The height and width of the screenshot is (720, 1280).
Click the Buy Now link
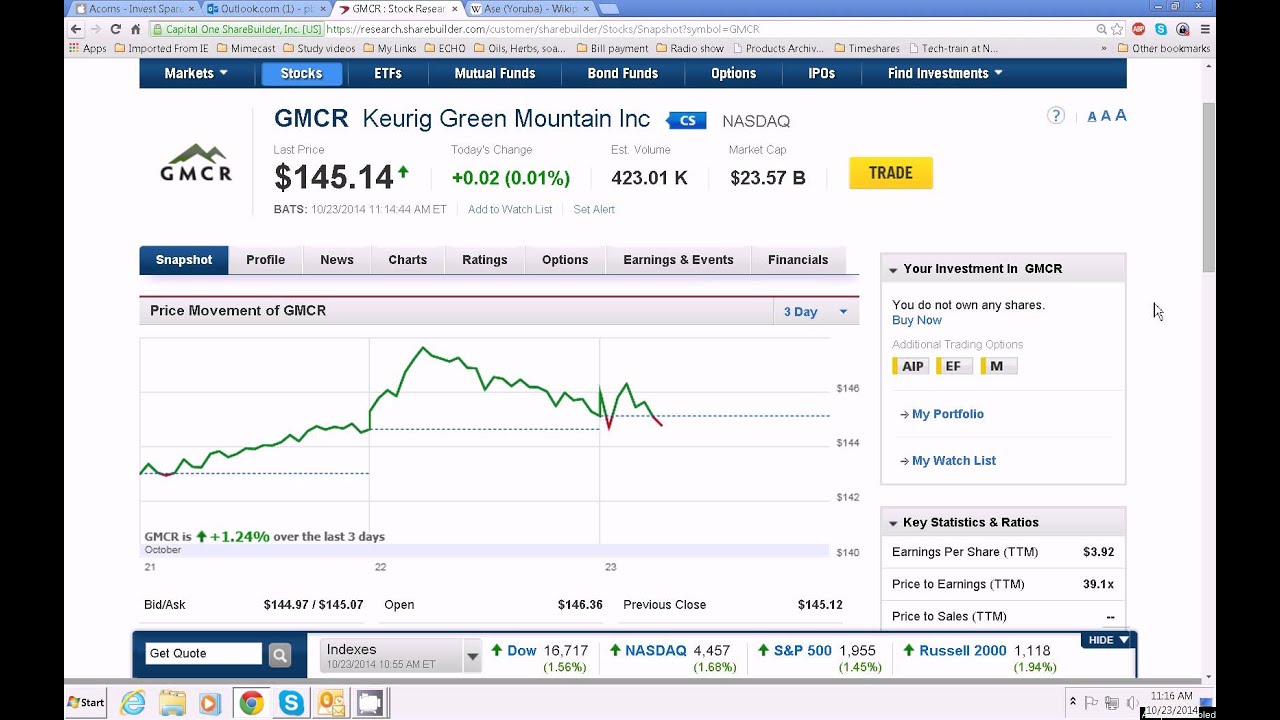coord(917,321)
